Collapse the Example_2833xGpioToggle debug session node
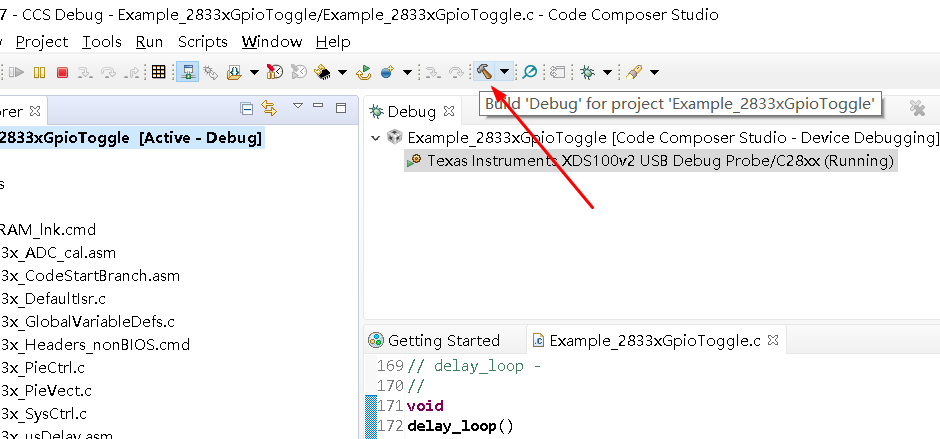 376,138
